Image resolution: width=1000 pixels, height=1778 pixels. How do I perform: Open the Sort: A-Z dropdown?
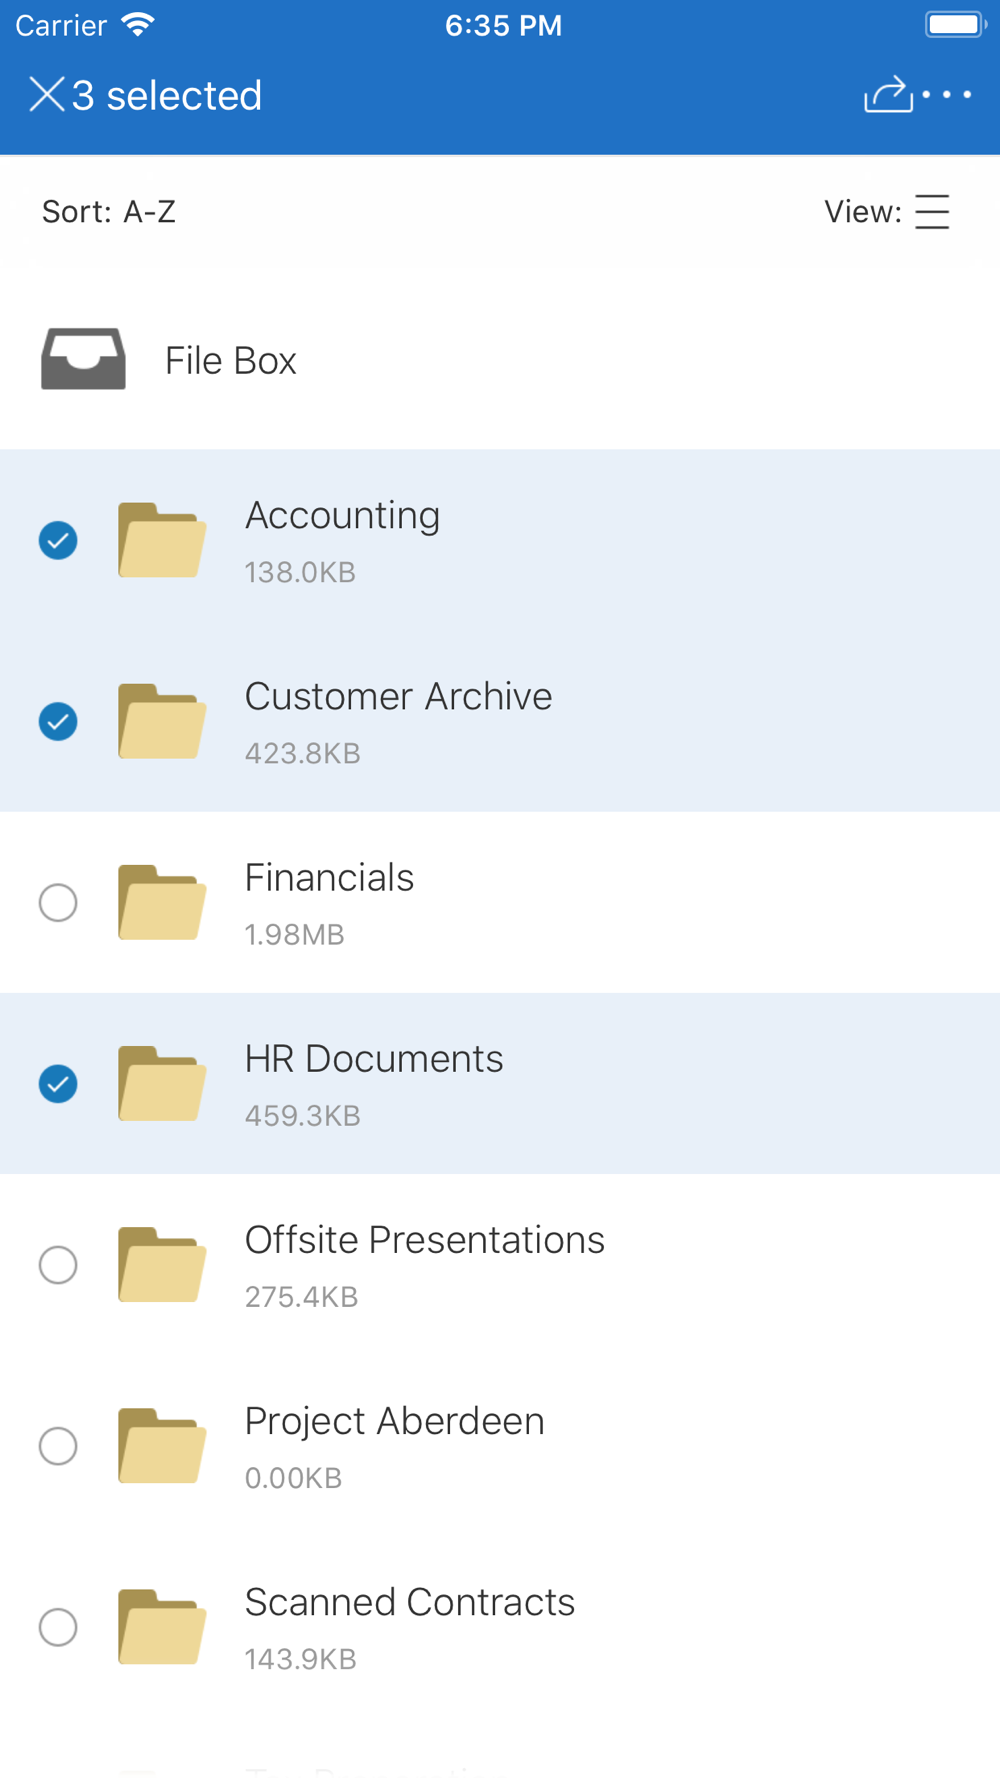[109, 212]
